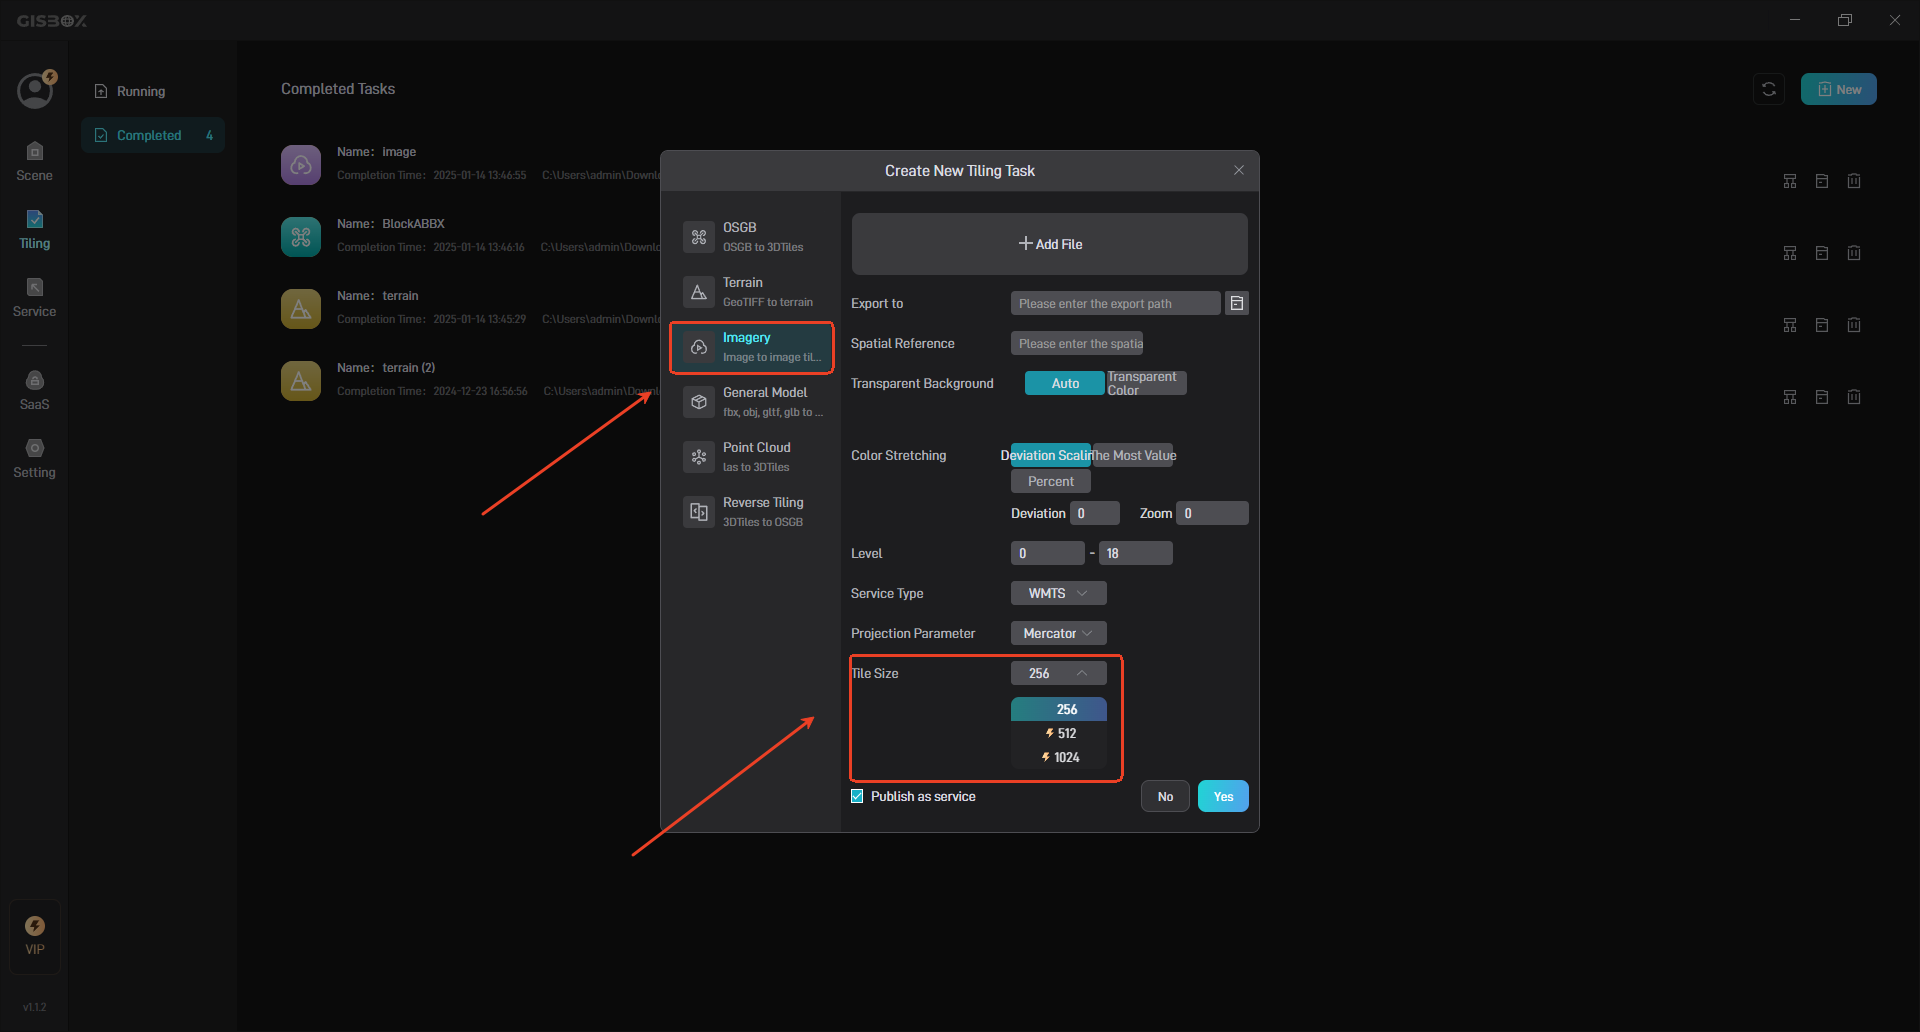Open the SaaS section in the sidebar

(34, 391)
